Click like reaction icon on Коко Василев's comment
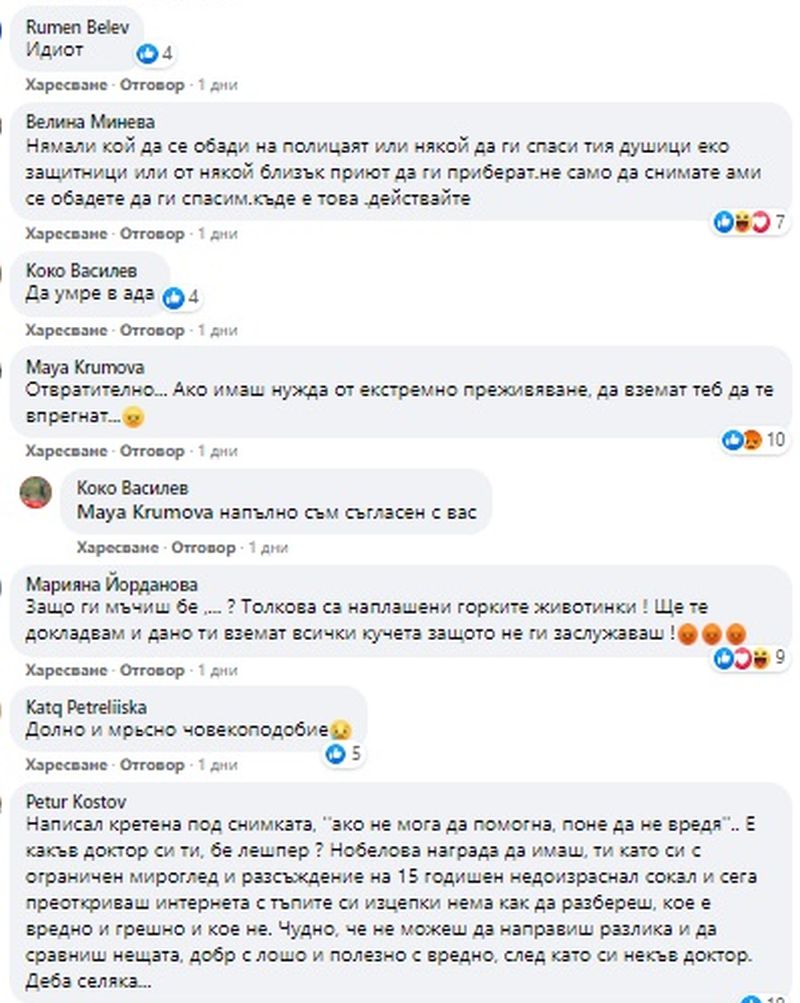 click(173, 297)
